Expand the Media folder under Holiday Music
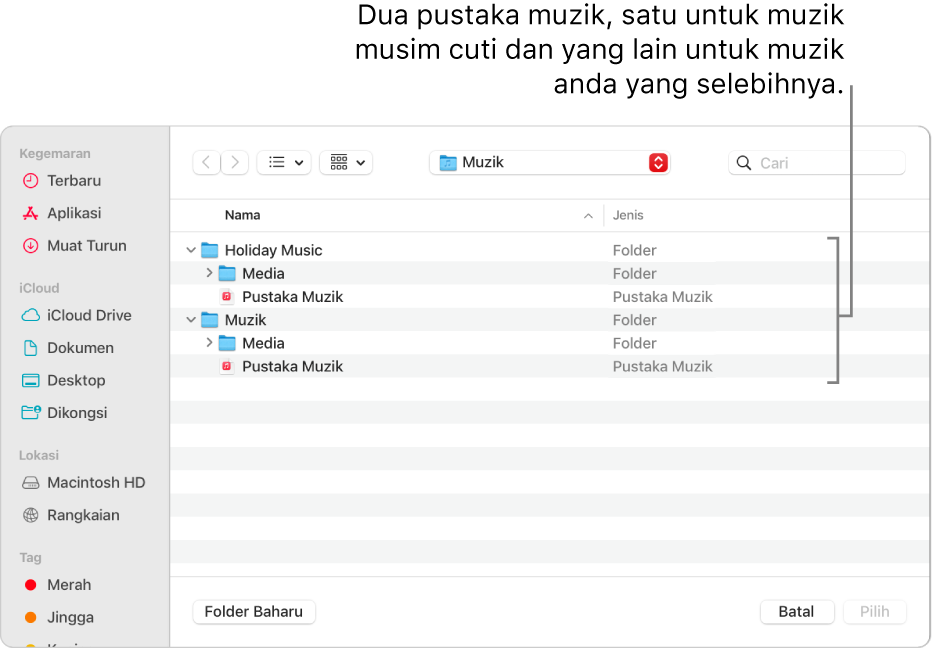This screenshot has width=934, height=649. tap(209, 273)
